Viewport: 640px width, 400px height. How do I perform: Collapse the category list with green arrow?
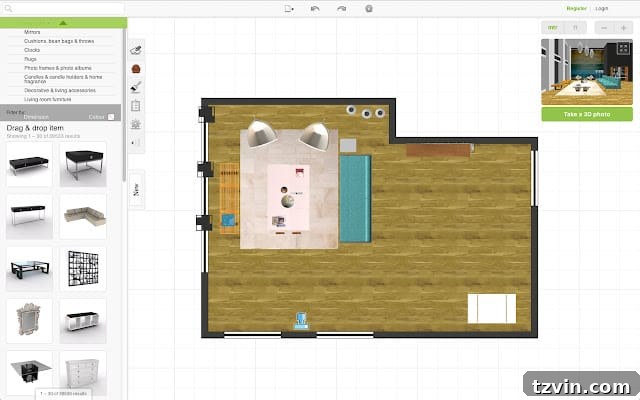pyautogui.click(x=63, y=23)
